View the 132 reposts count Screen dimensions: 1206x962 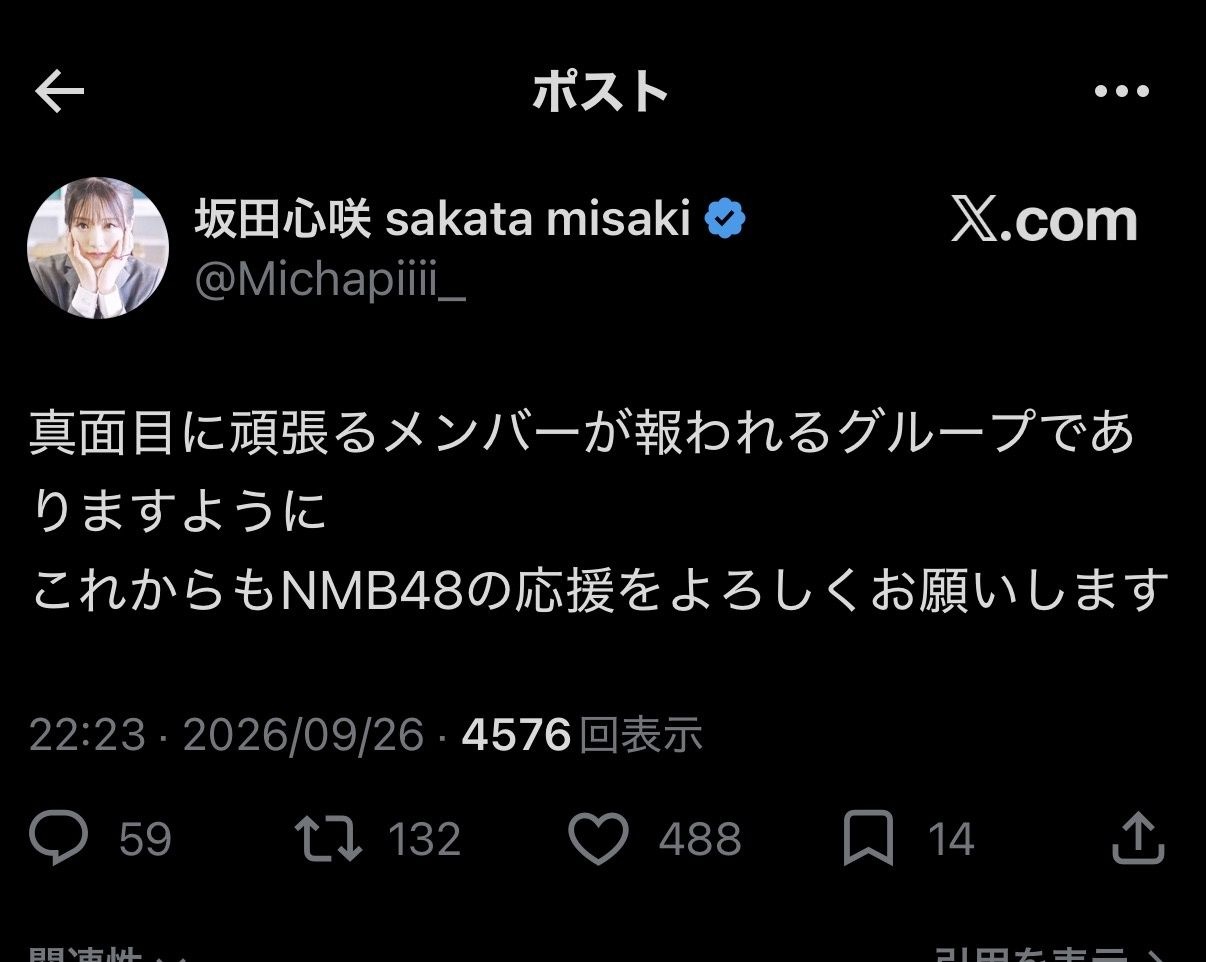pyautogui.click(x=425, y=840)
